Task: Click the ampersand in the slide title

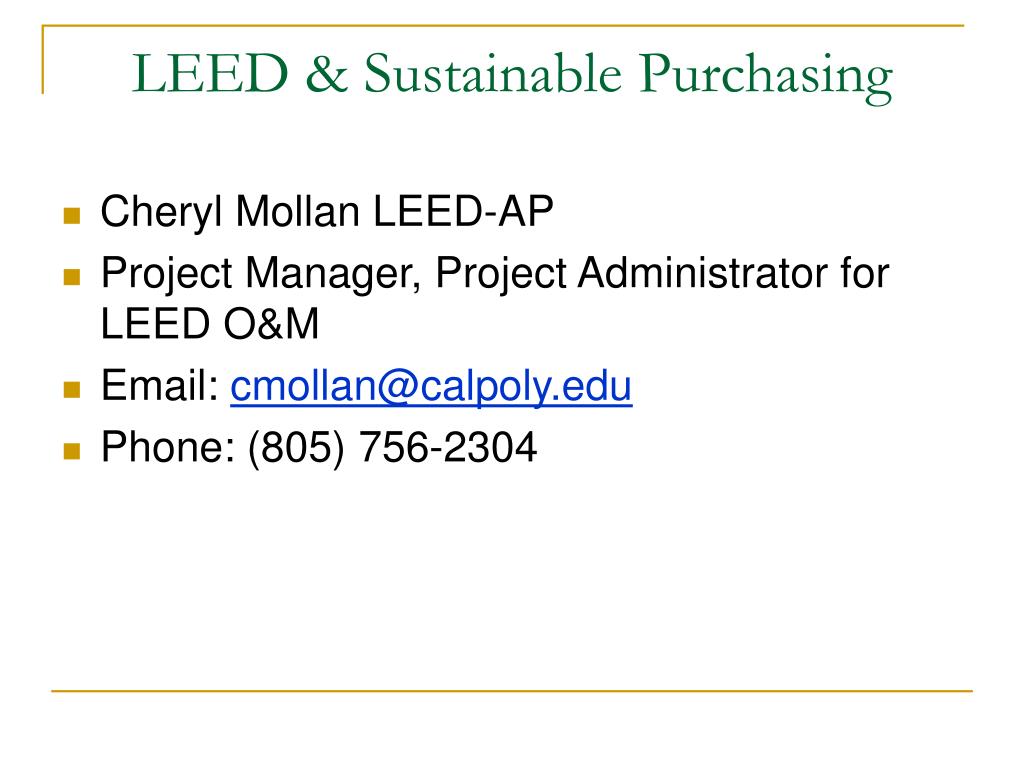Action: coord(326,72)
